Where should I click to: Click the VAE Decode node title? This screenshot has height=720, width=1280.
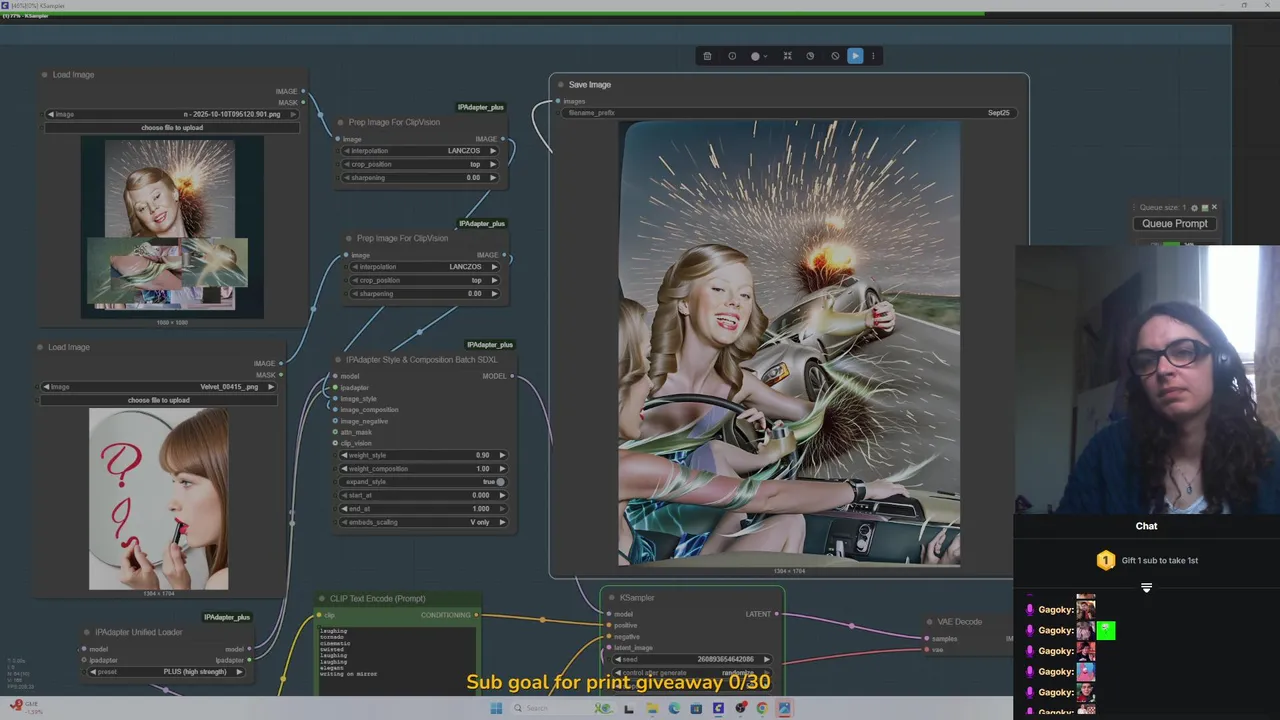pos(959,622)
